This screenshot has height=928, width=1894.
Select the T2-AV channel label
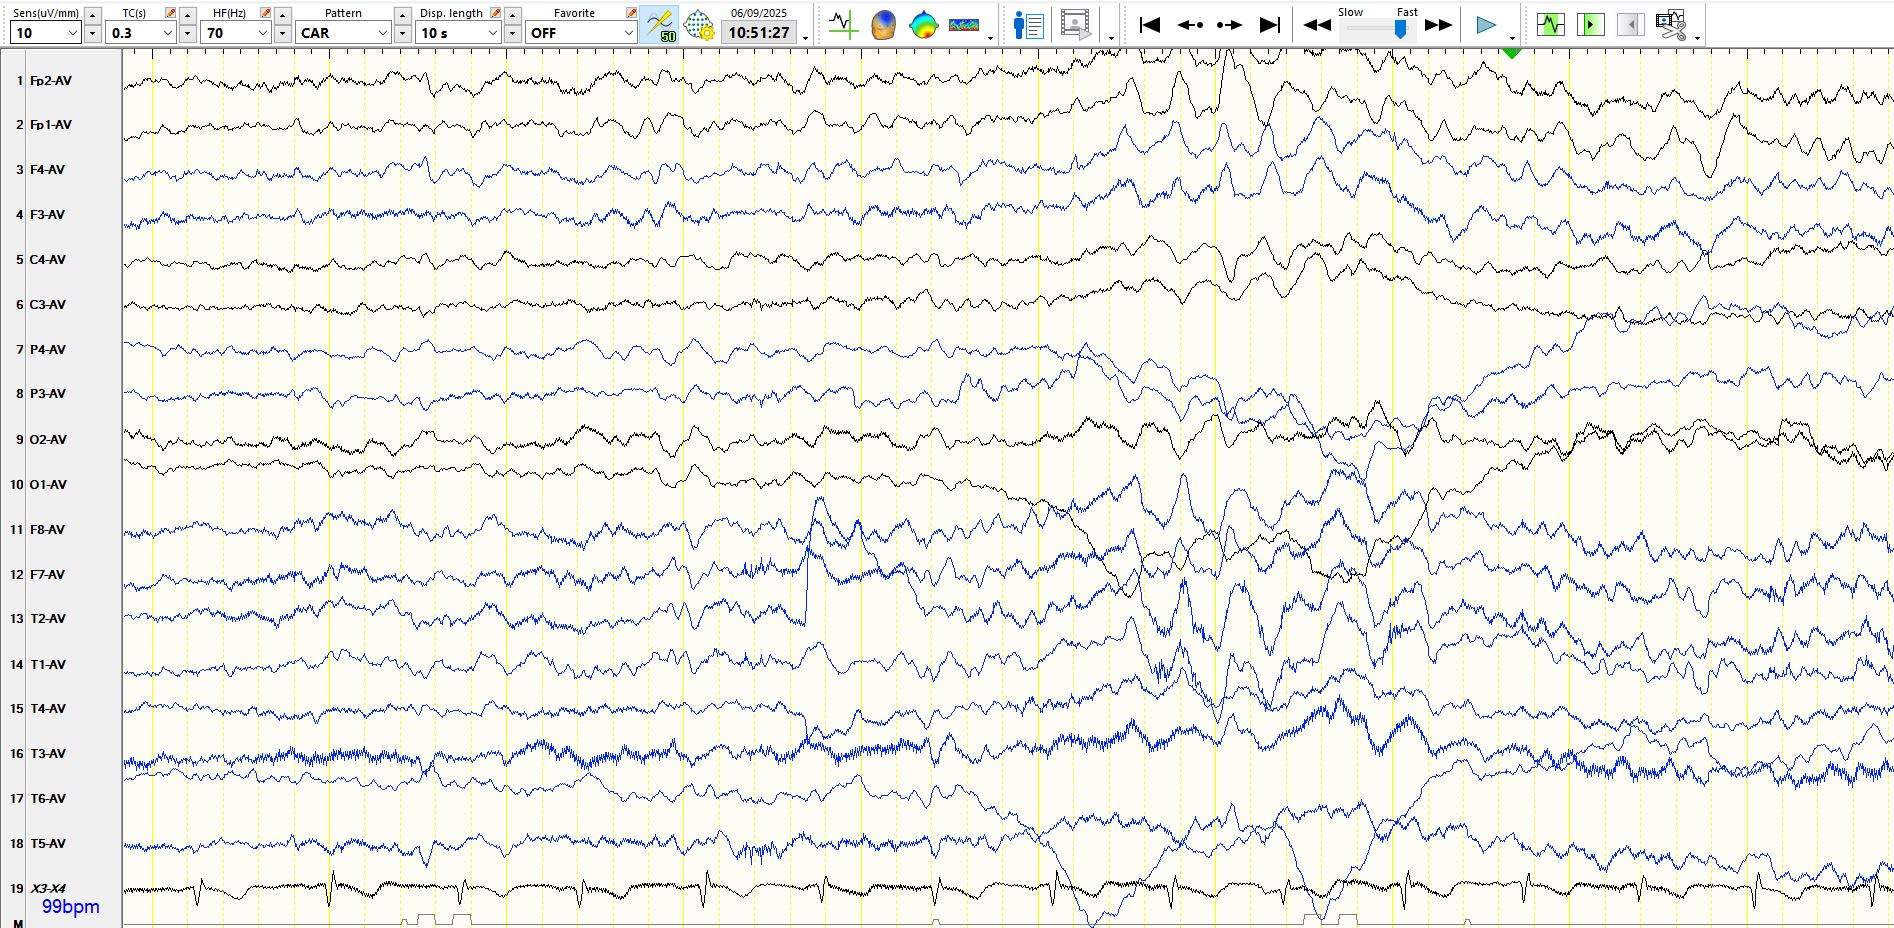coord(47,618)
